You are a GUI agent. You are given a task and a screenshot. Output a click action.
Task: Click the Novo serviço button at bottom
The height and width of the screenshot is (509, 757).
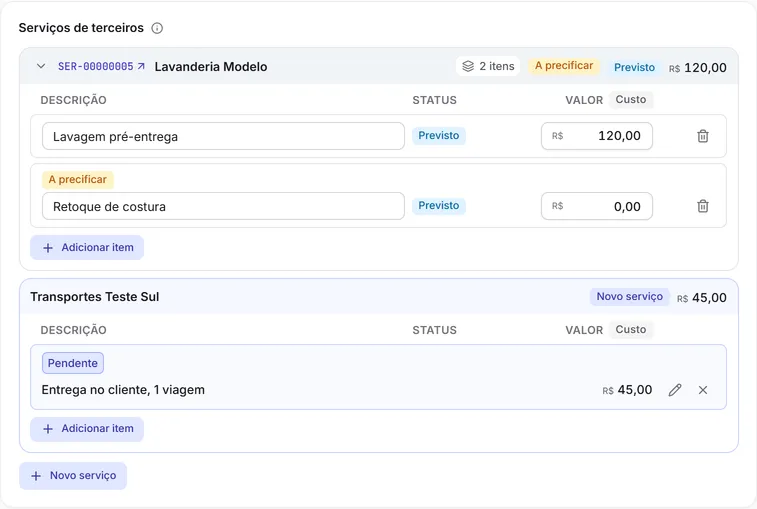coord(73,476)
